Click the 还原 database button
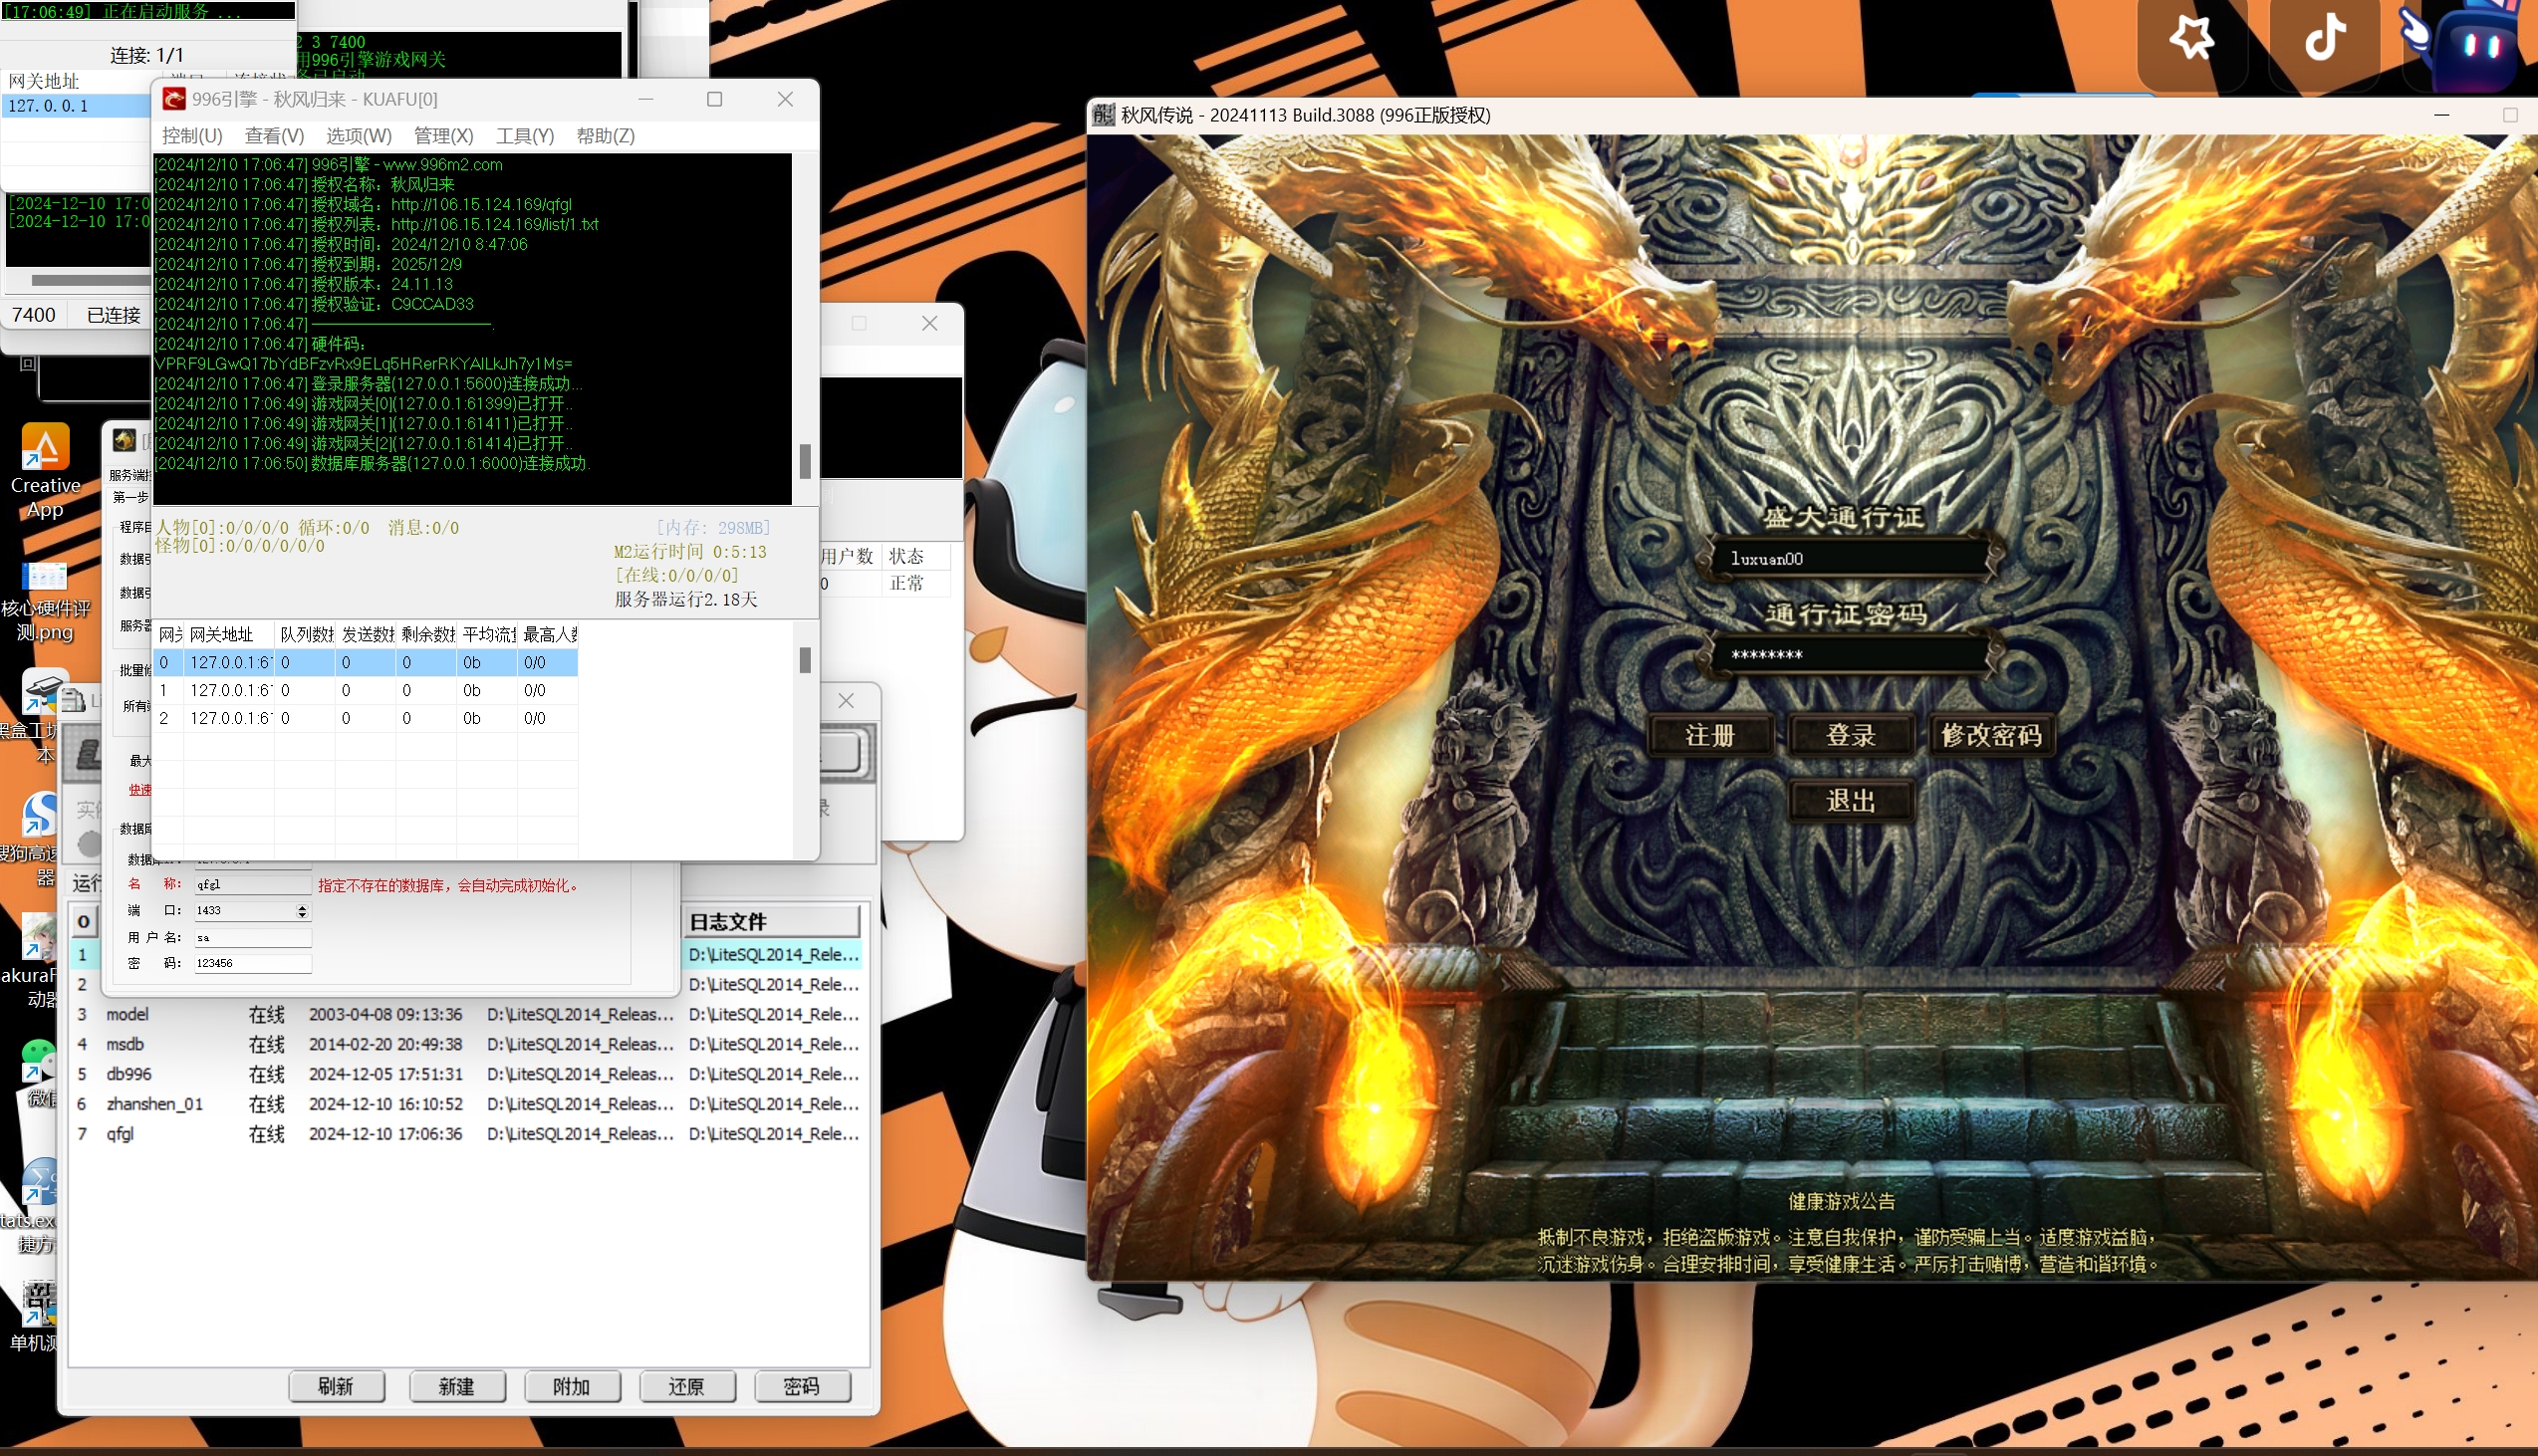Viewport: 2538px width, 1456px height. 687,1386
